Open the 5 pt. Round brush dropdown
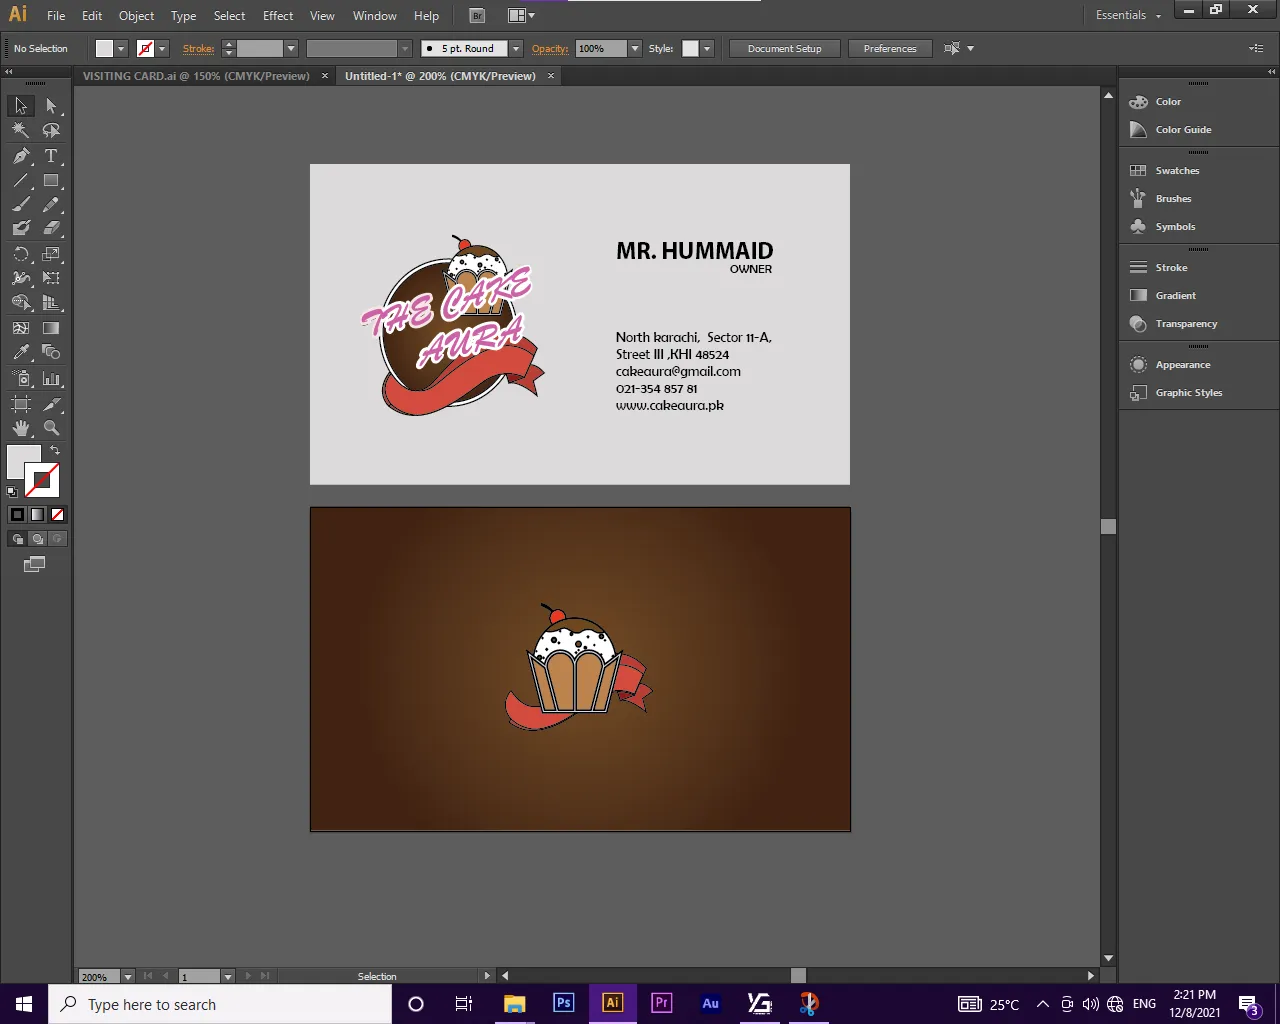 click(516, 49)
